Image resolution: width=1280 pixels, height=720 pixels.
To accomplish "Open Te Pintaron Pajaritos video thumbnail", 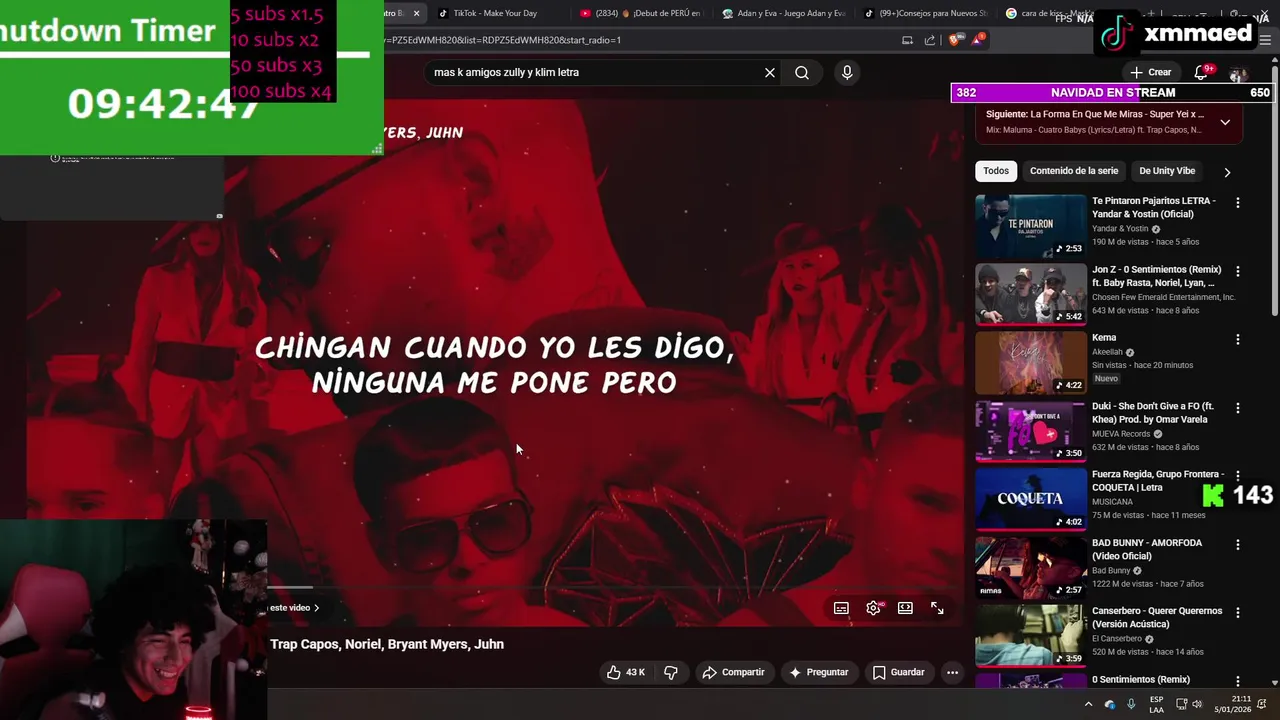I will pyautogui.click(x=1031, y=226).
